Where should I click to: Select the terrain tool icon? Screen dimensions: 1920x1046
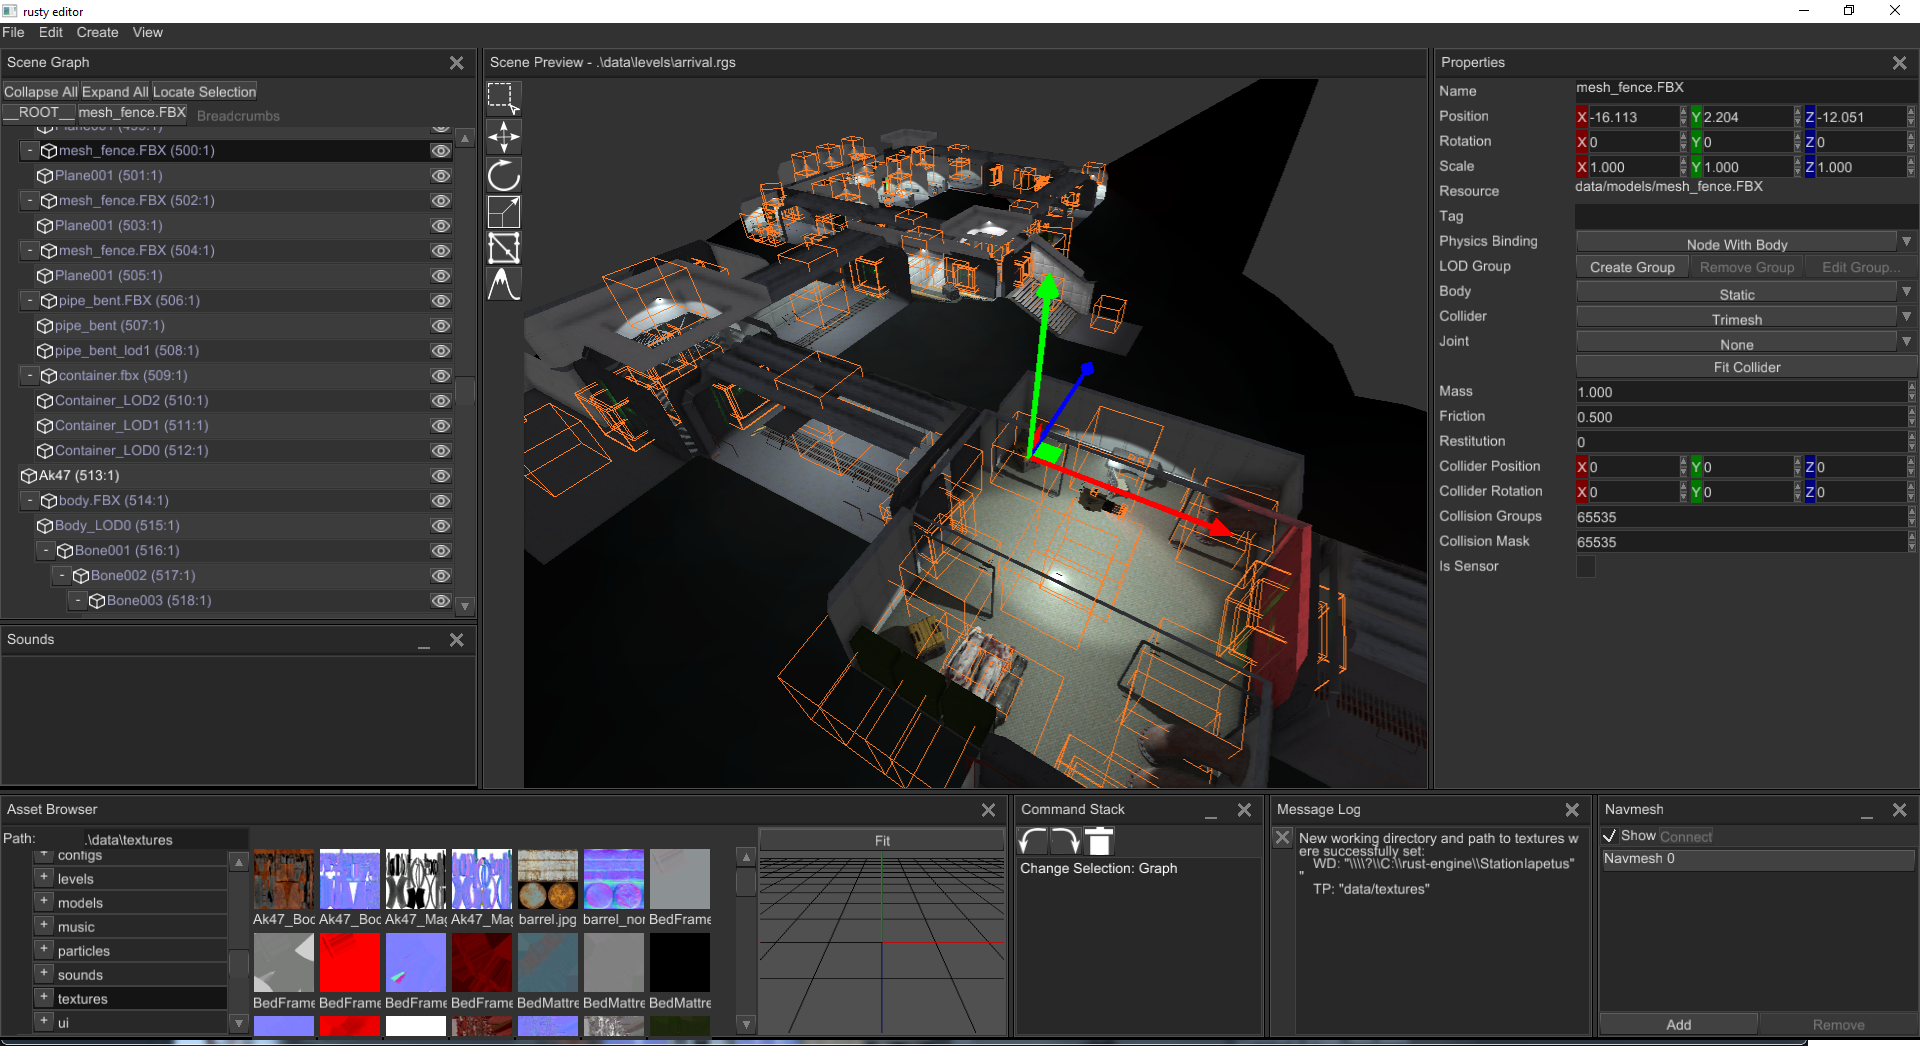point(504,284)
